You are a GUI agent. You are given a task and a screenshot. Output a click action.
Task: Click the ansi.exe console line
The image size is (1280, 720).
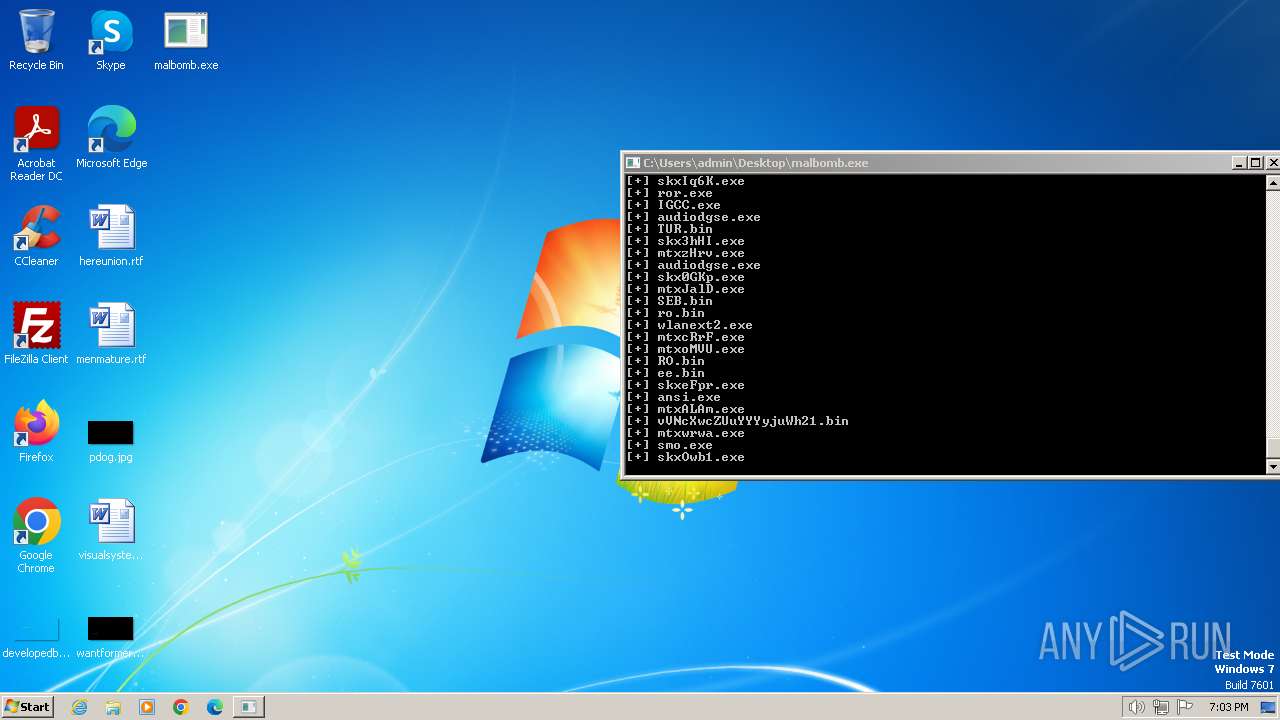[674, 397]
